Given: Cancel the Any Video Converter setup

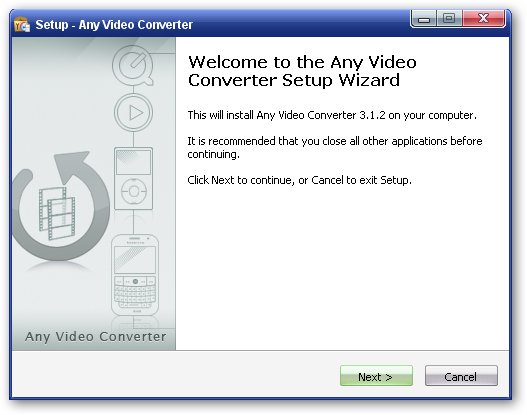Looking at the screenshot, I should point(461,376).
